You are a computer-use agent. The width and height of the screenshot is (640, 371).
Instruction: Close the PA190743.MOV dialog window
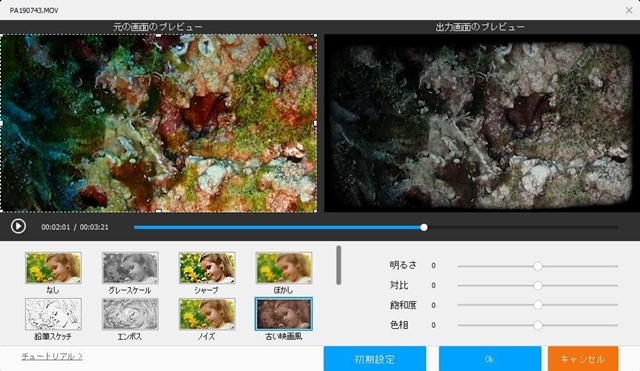tap(629, 10)
